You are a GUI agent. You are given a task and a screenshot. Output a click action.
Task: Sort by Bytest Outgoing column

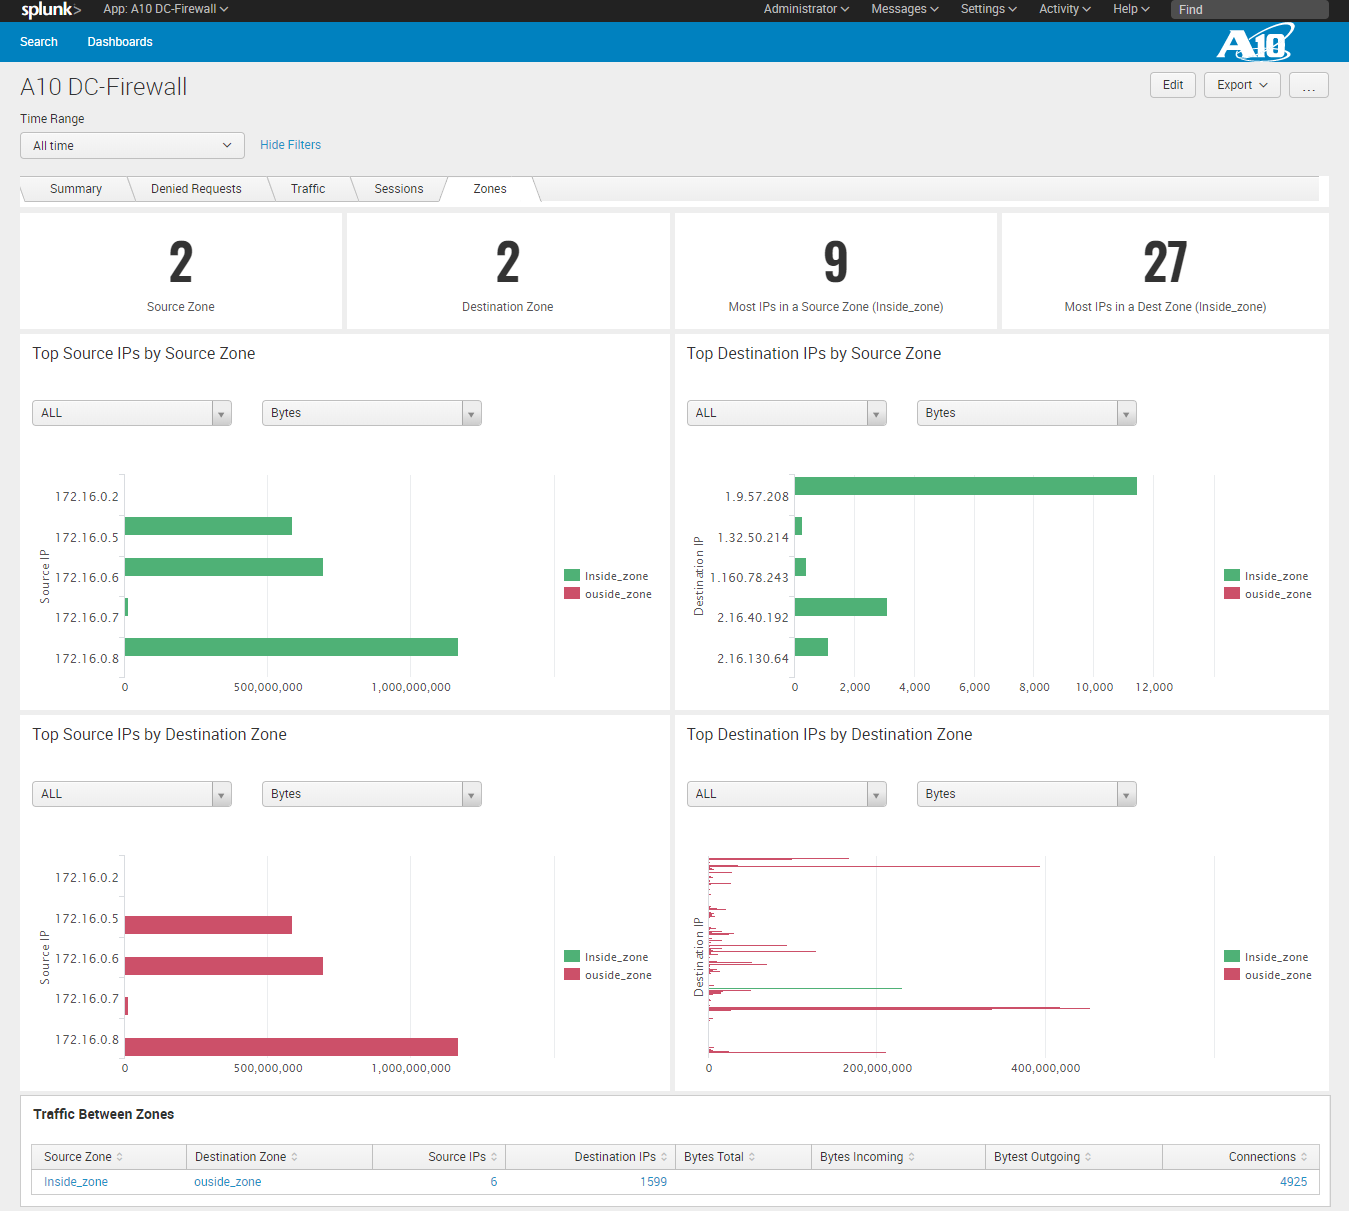click(1043, 1157)
